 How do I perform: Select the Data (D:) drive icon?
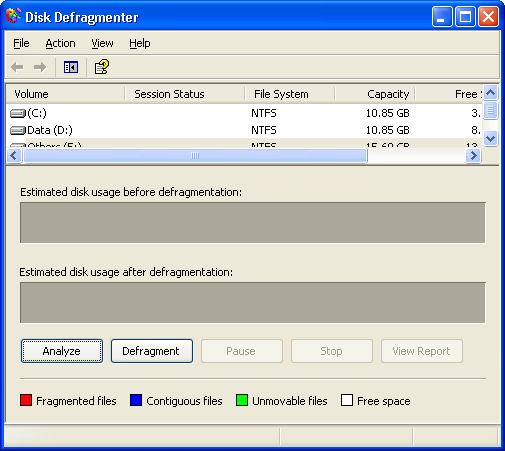18,130
